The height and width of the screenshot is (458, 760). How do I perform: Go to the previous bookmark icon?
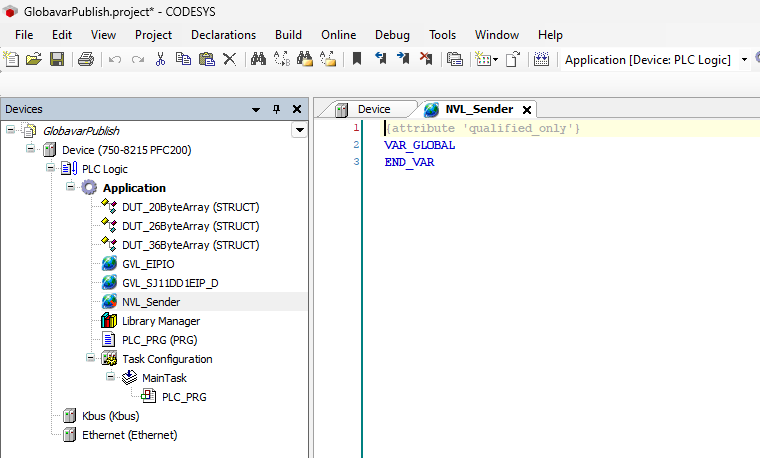380,59
